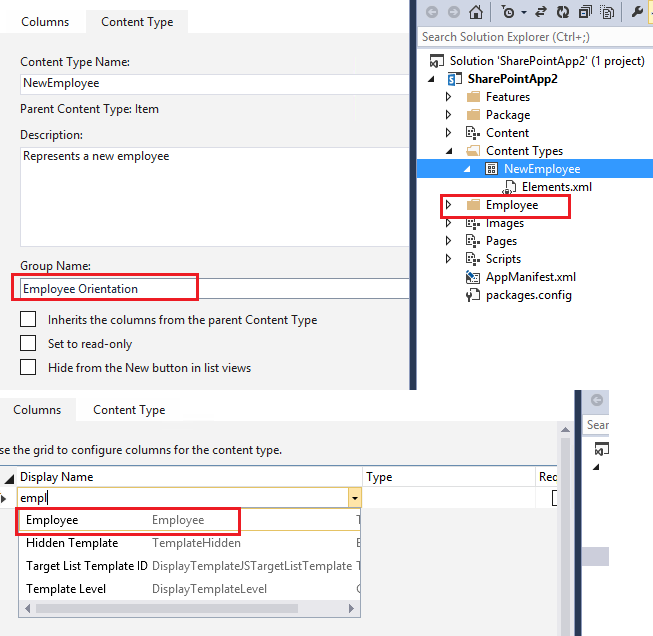Screen dimensions: 653x636
Task: Click the Display Name column header
Action: (189, 476)
